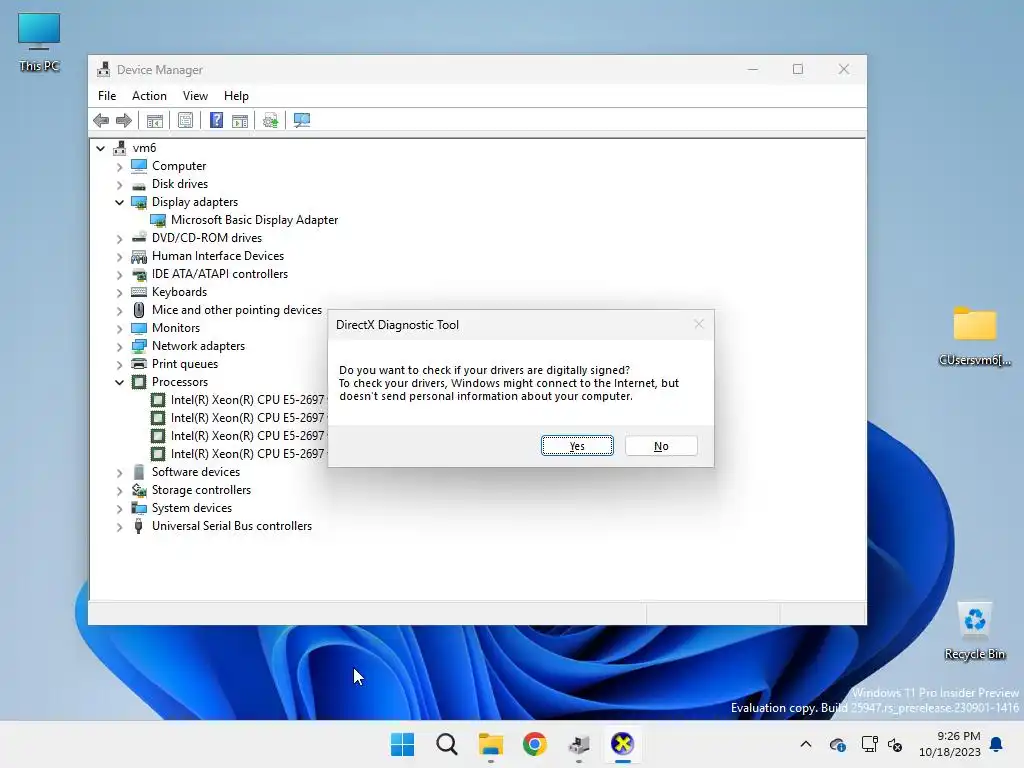Expand the System devices category
Viewport: 1024px width, 768px height.
(120, 508)
